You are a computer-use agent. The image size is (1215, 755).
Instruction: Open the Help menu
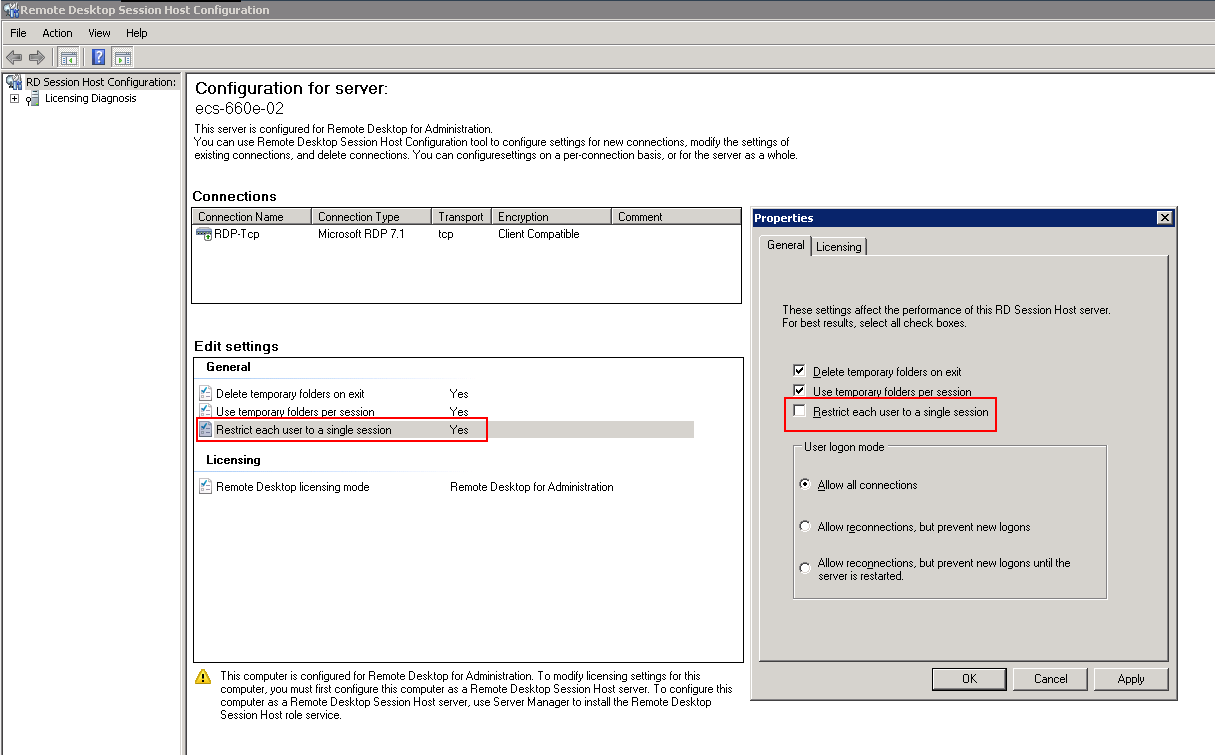136,33
